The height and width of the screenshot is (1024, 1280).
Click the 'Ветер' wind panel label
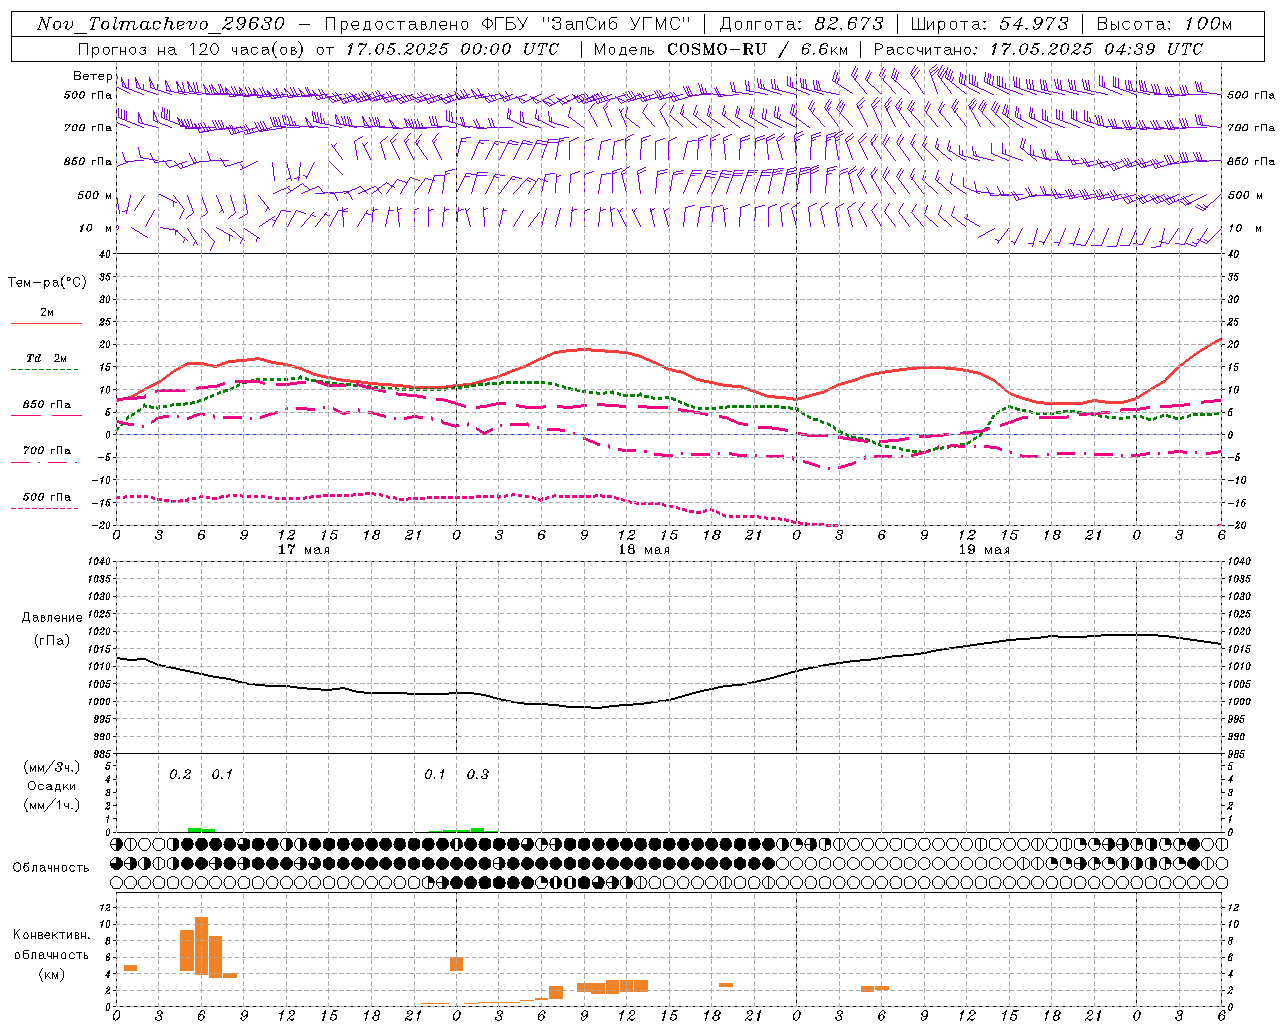(92, 76)
